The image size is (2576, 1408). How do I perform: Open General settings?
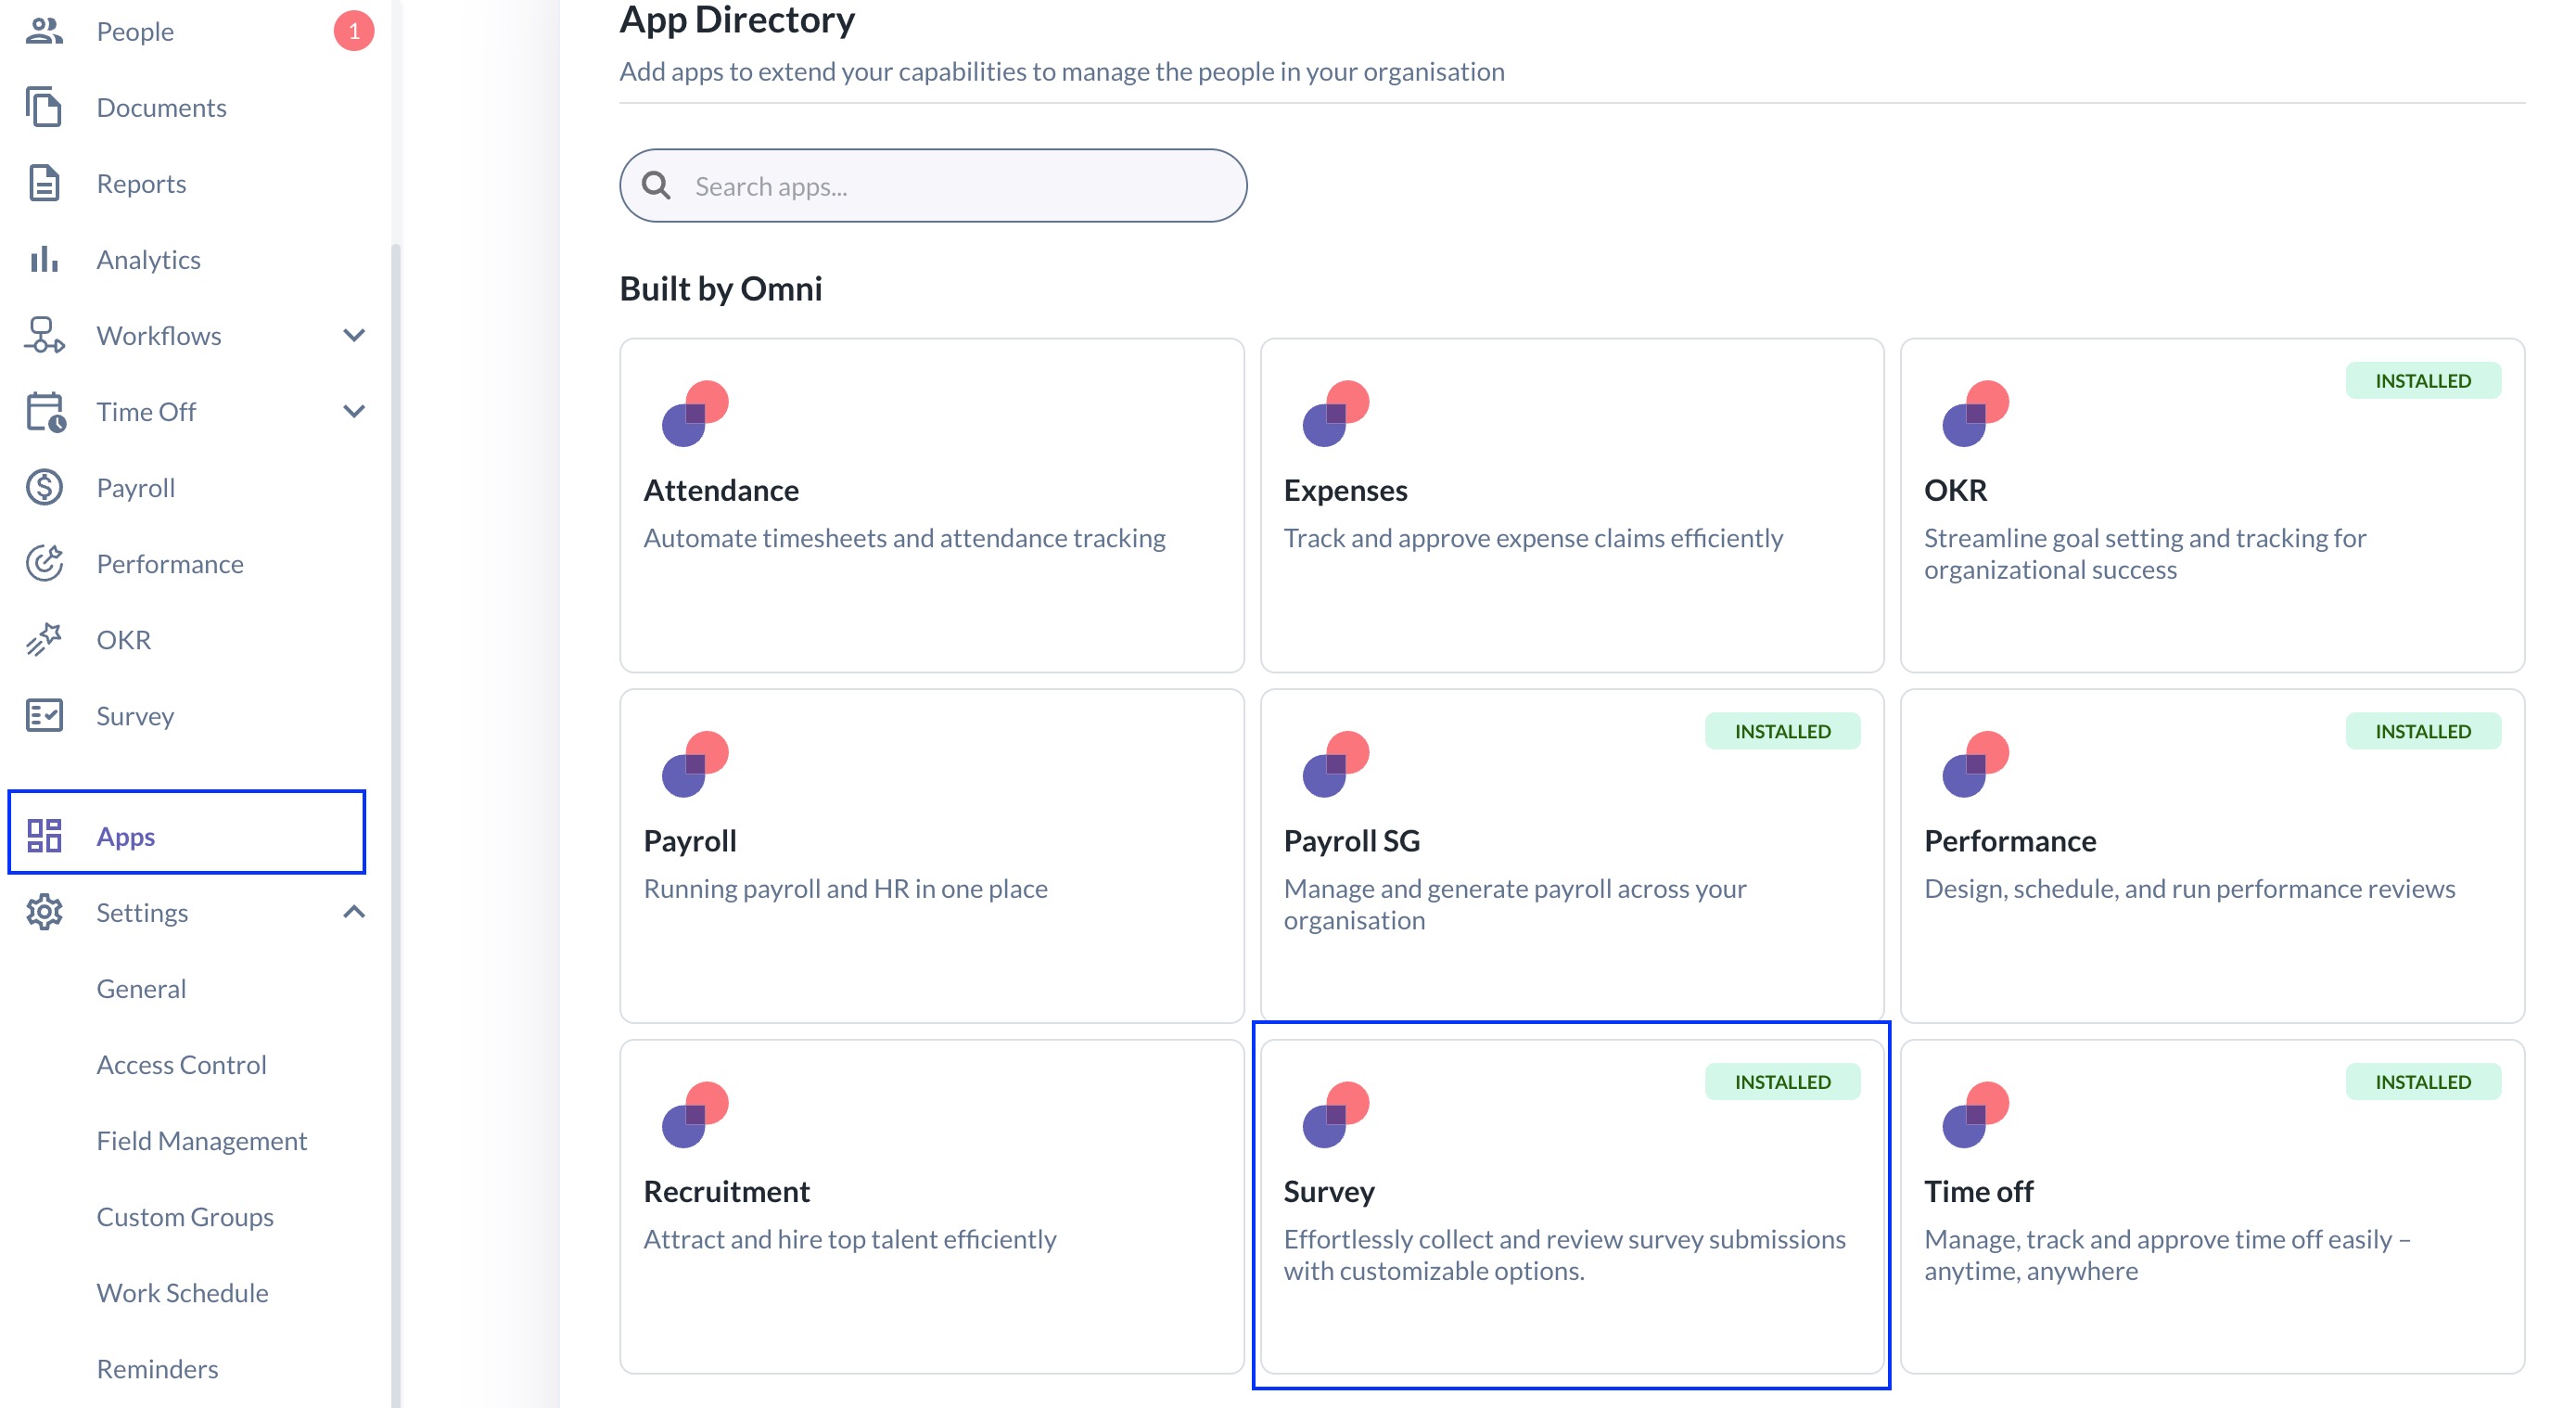tap(141, 988)
